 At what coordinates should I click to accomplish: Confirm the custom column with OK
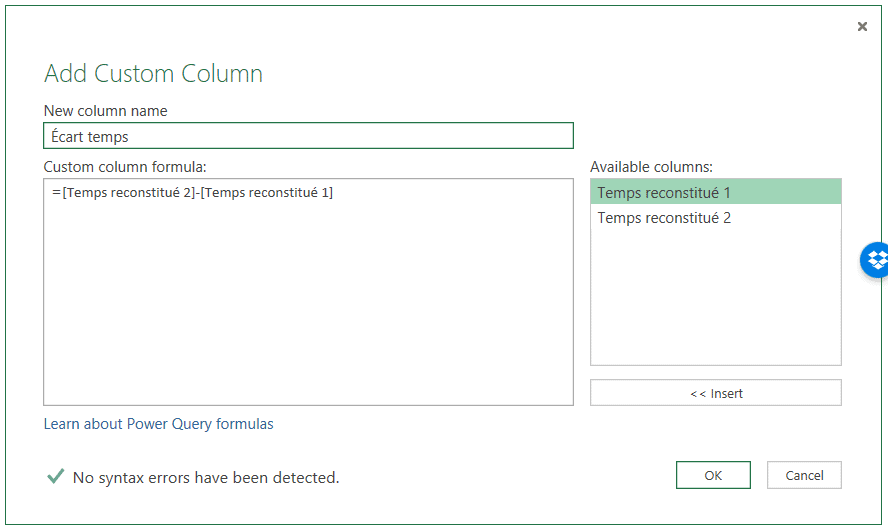pyautogui.click(x=712, y=475)
